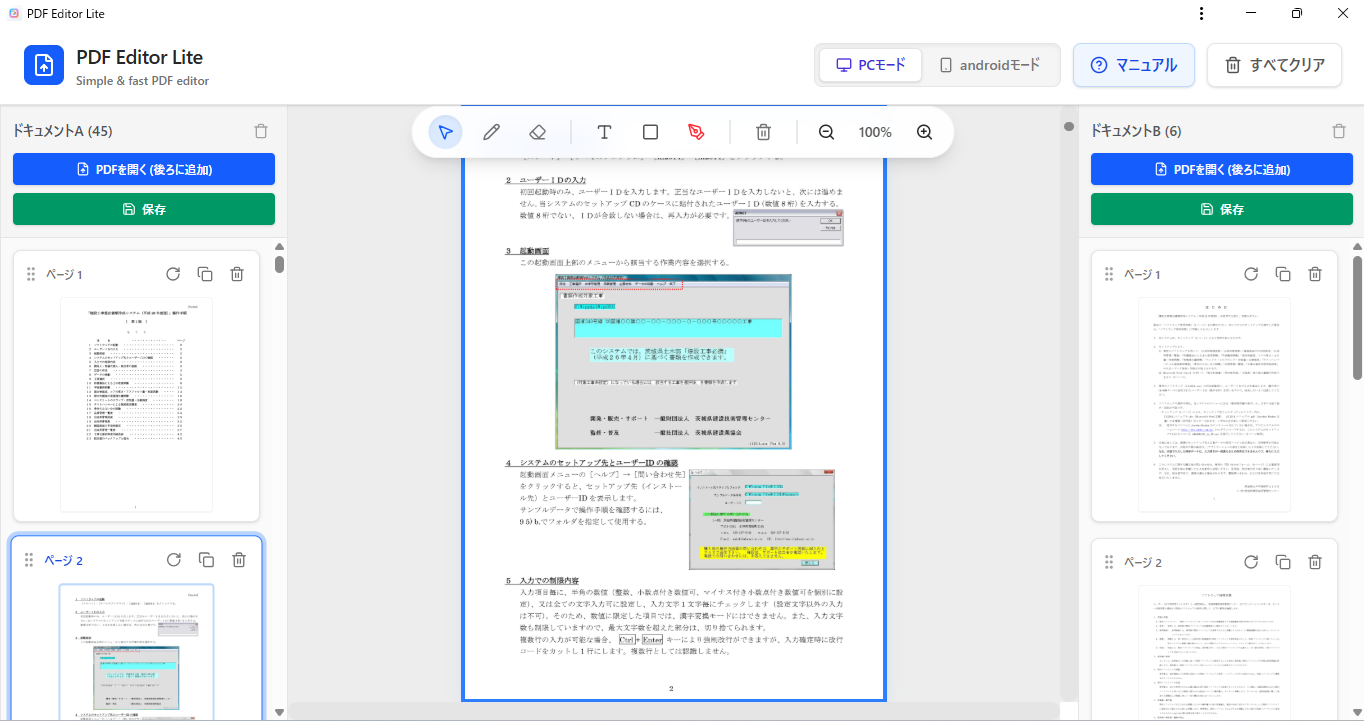Delete page 2 in Document A

[x=237, y=560]
